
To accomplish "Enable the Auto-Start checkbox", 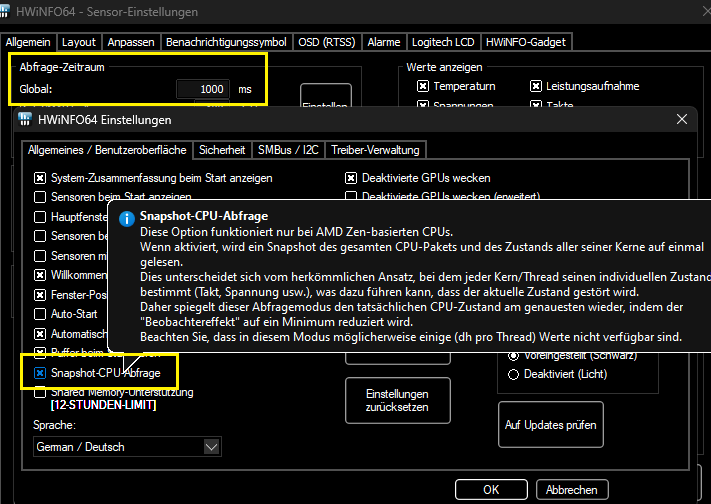I will click(40, 314).
